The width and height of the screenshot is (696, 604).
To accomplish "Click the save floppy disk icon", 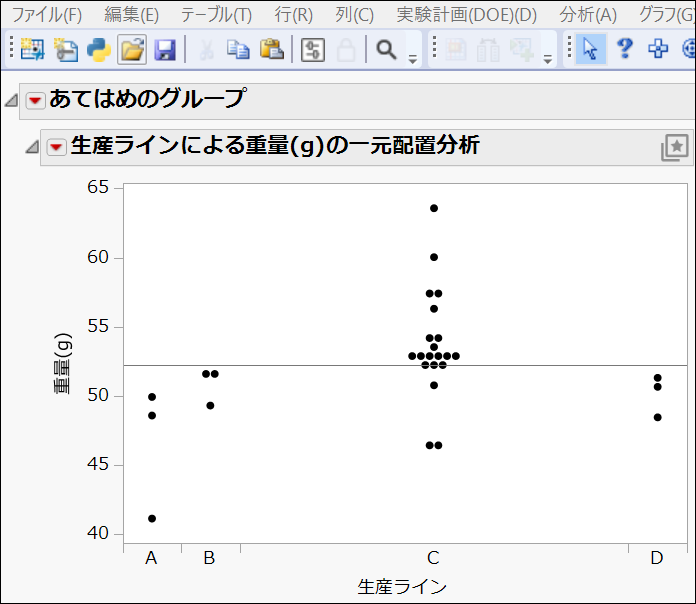I will click(165, 49).
